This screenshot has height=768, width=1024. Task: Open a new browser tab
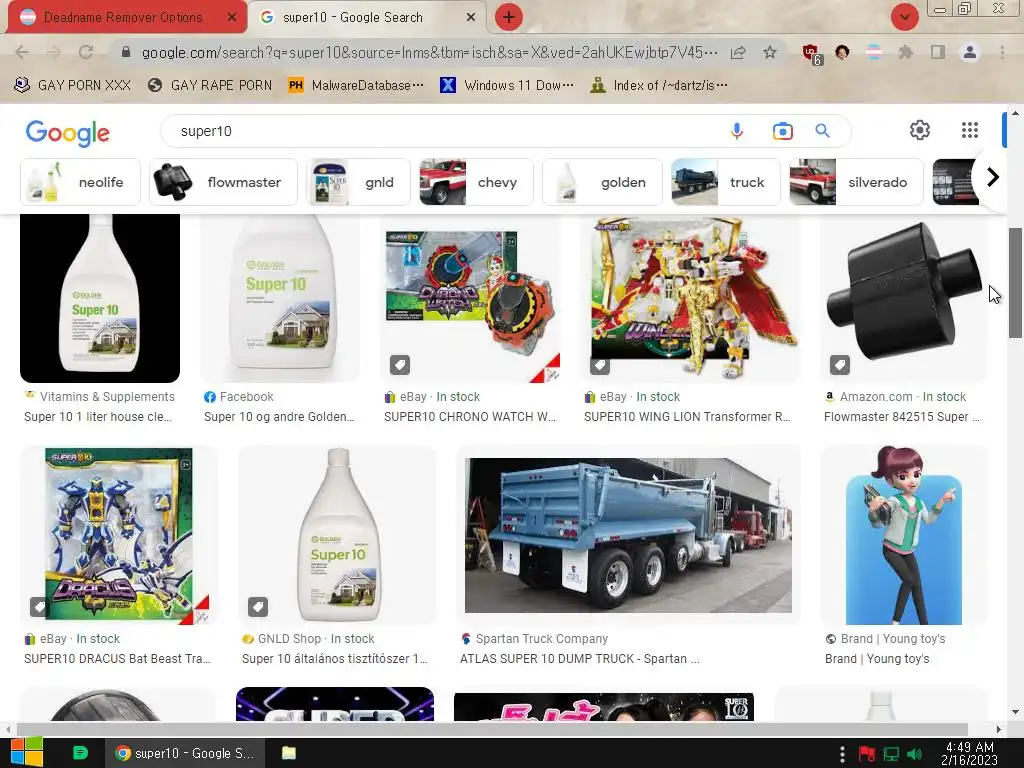click(509, 17)
